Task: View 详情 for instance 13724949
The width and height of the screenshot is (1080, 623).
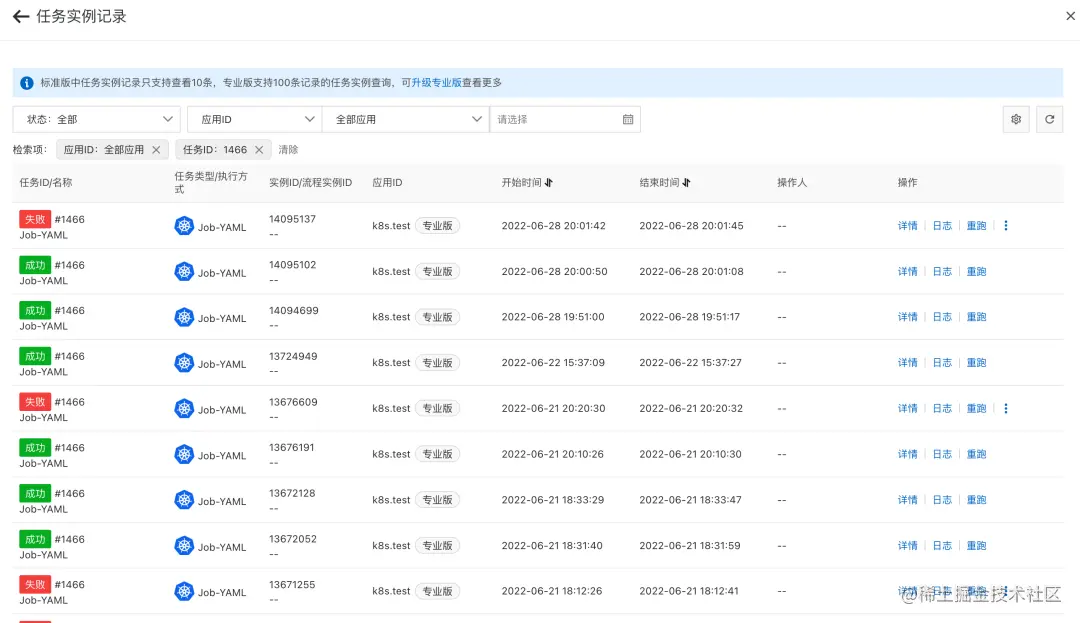Action: pos(907,363)
